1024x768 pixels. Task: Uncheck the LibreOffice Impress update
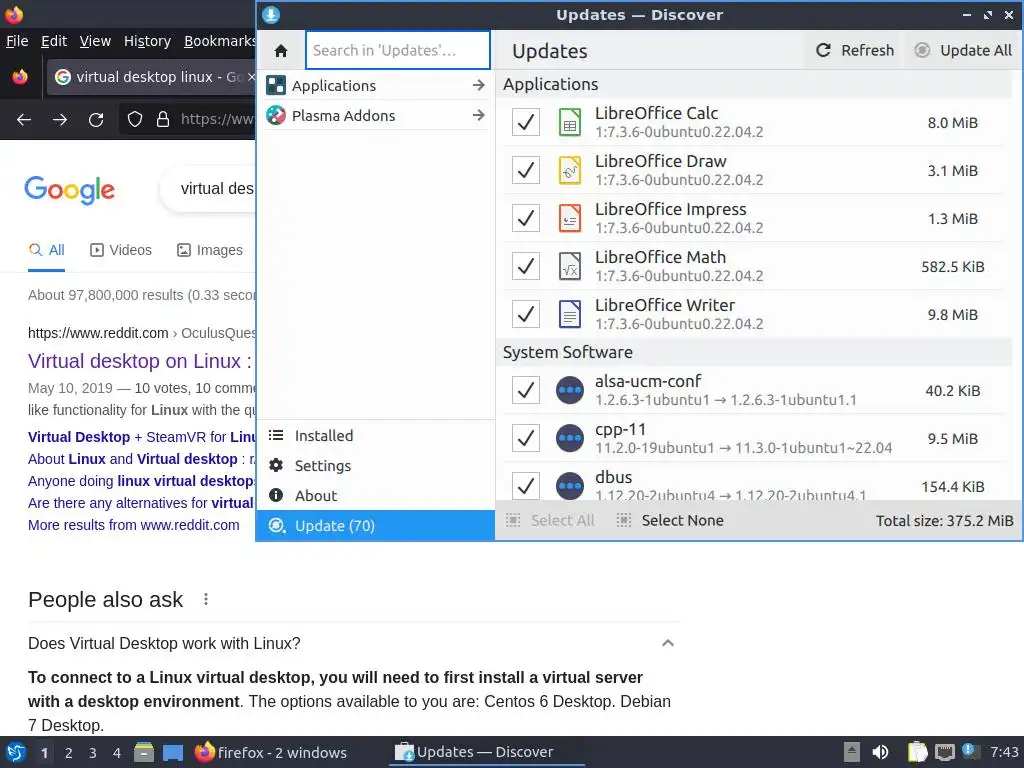tap(526, 219)
